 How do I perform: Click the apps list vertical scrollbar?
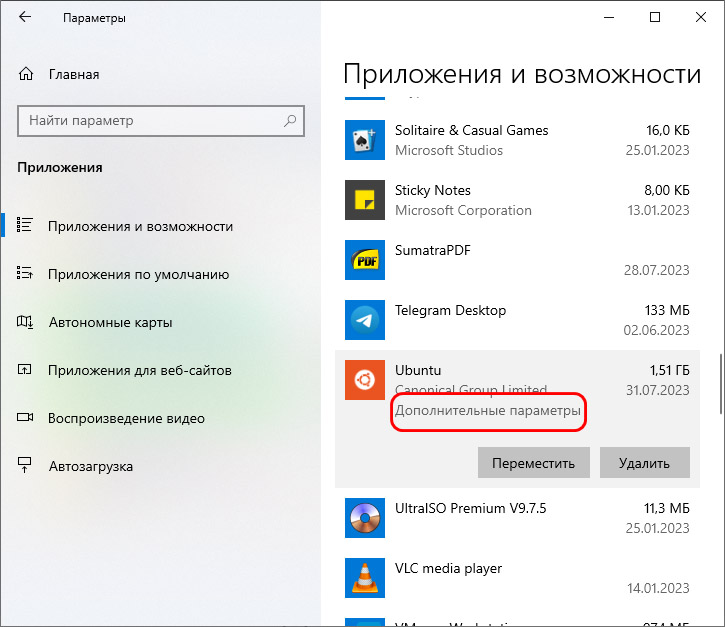pos(720,384)
